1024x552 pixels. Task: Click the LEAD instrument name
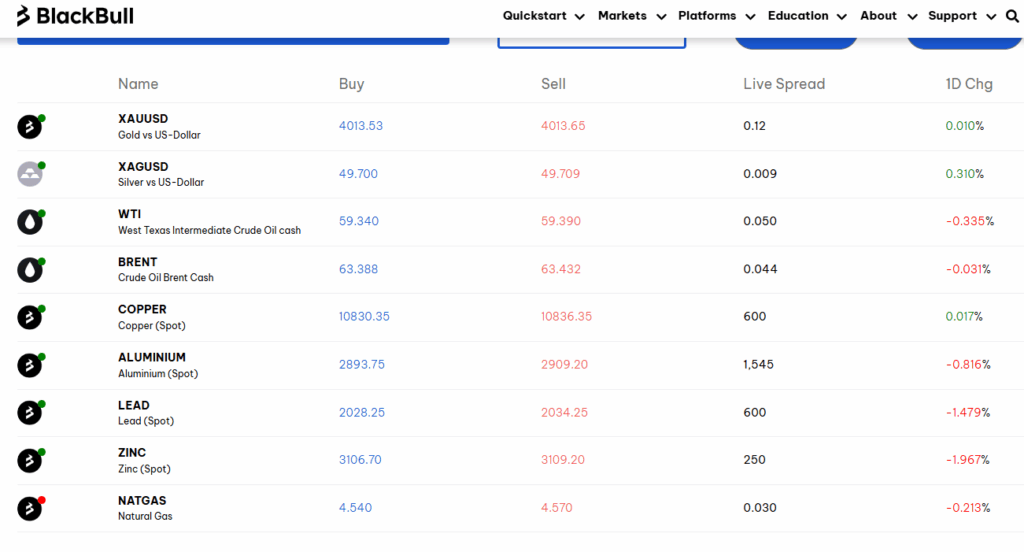[133, 406]
